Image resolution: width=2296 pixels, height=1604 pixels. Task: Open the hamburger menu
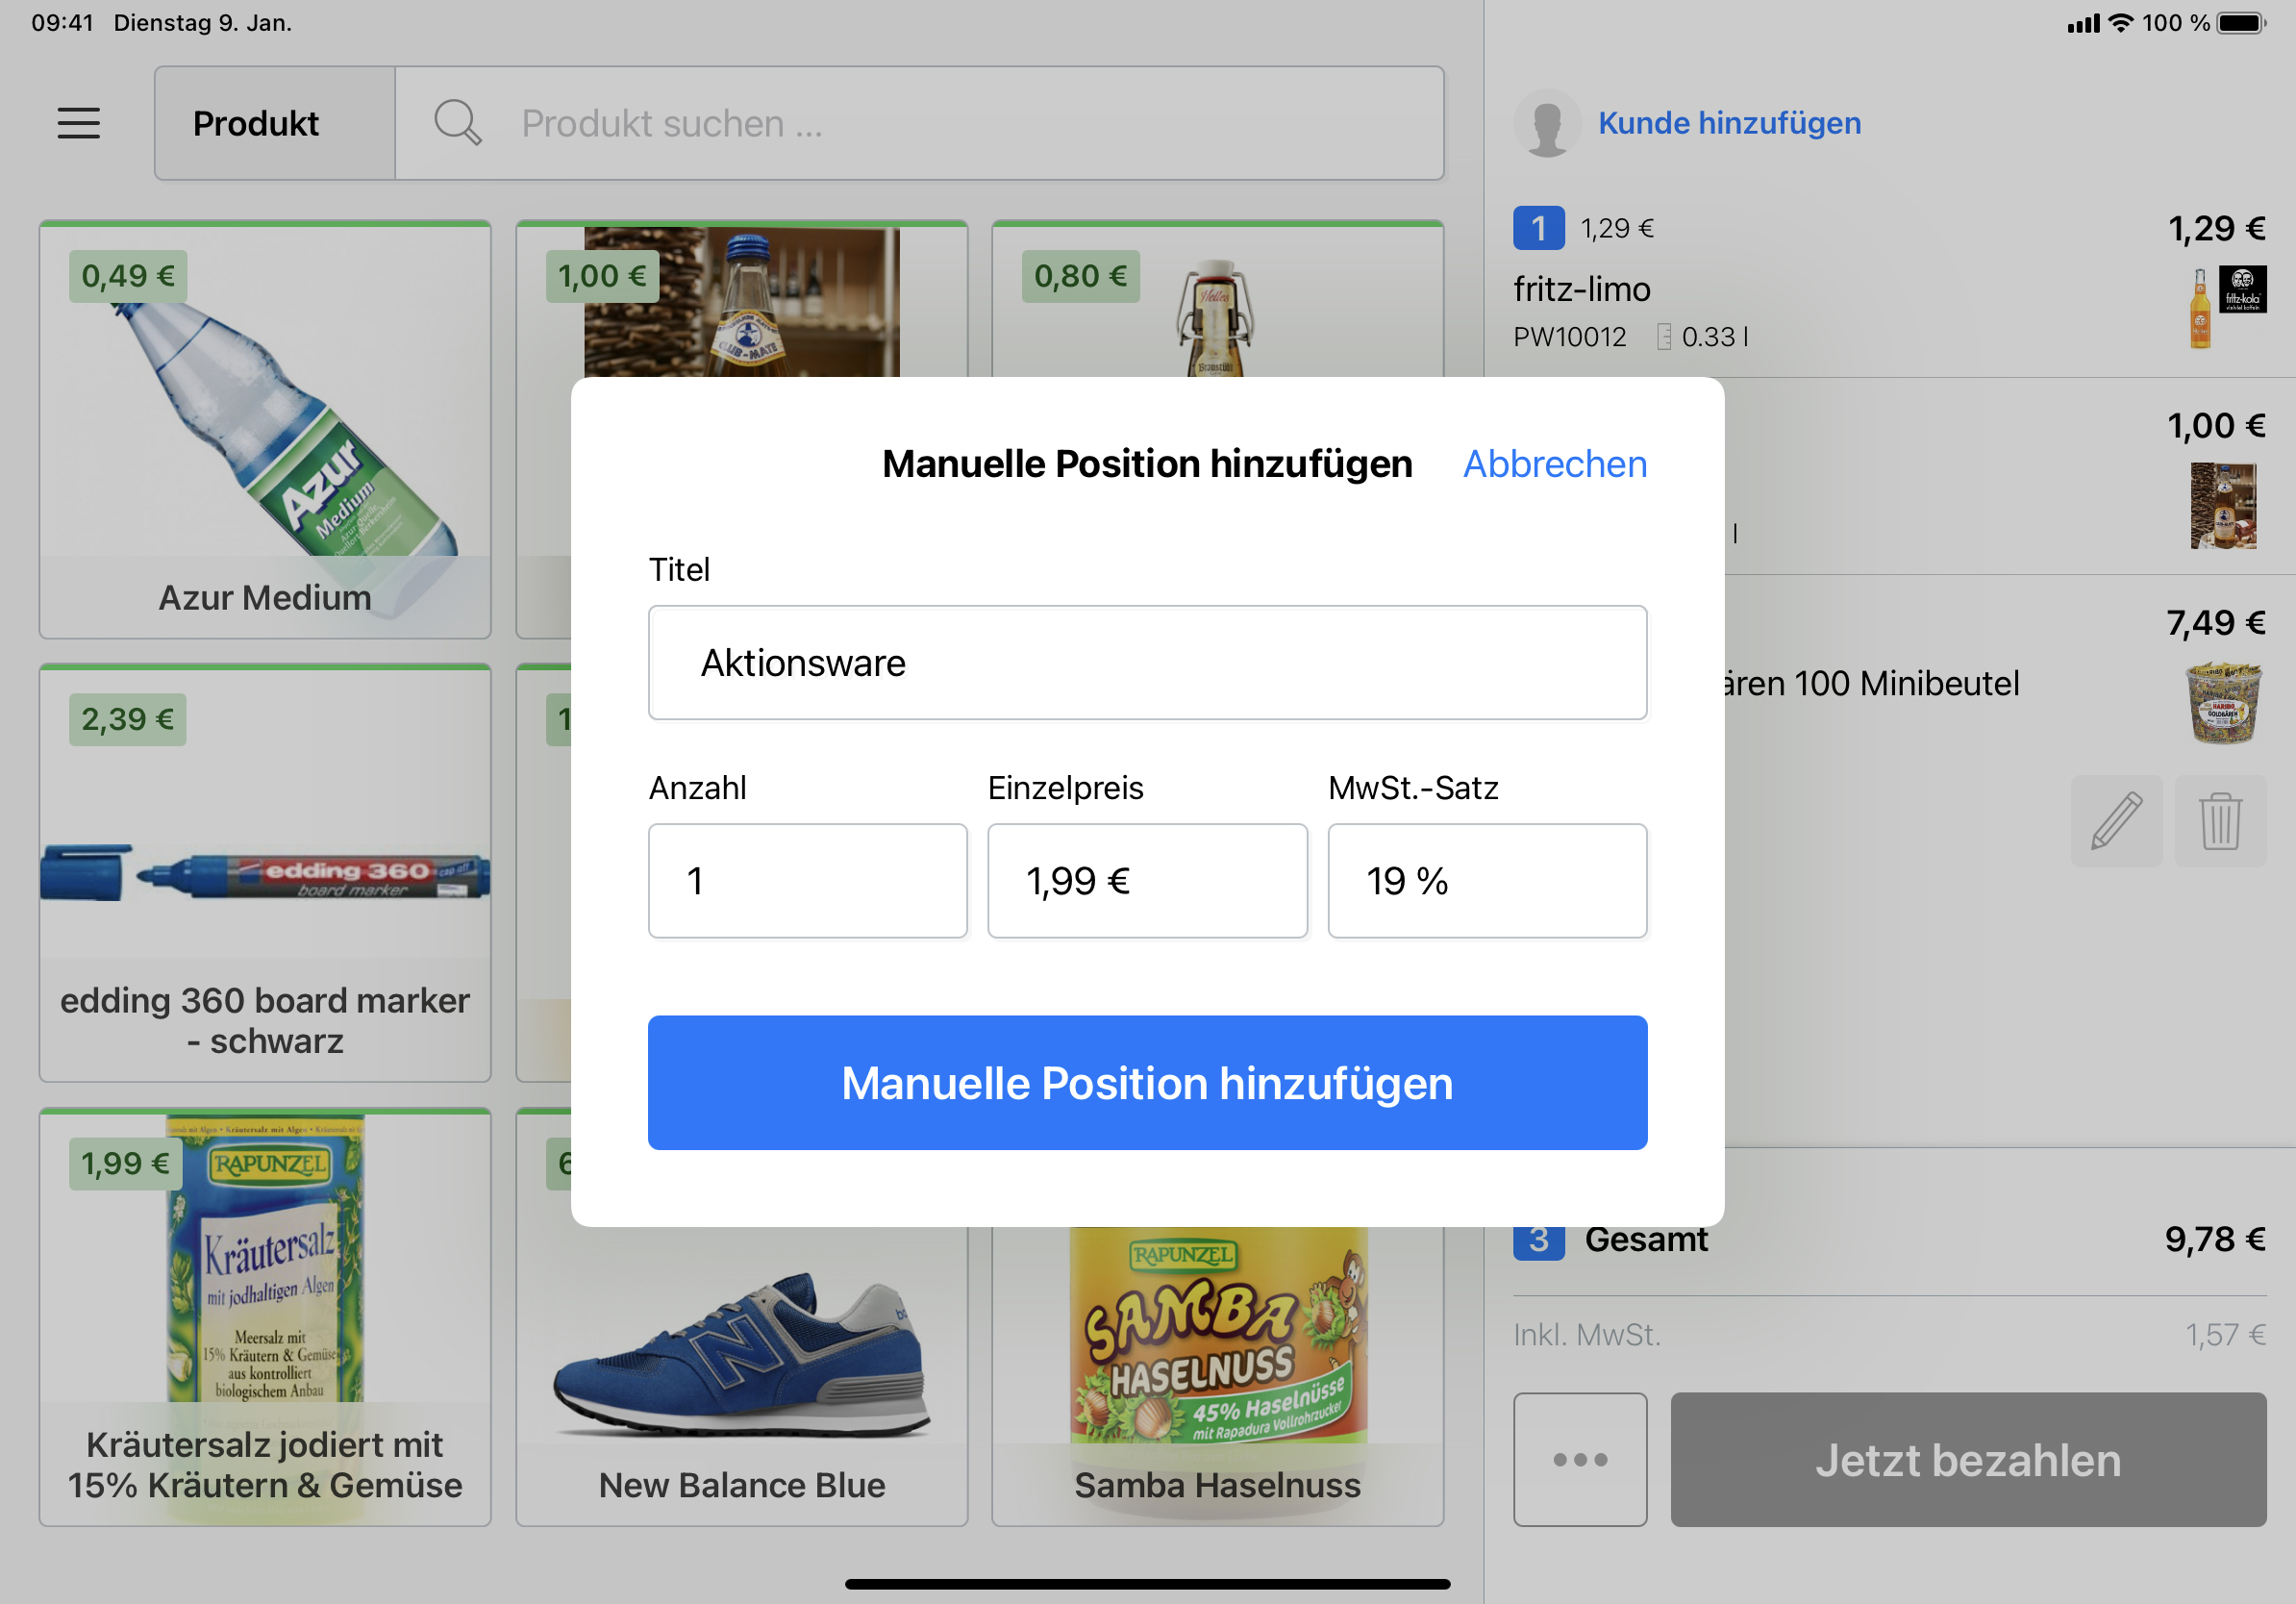(x=78, y=123)
